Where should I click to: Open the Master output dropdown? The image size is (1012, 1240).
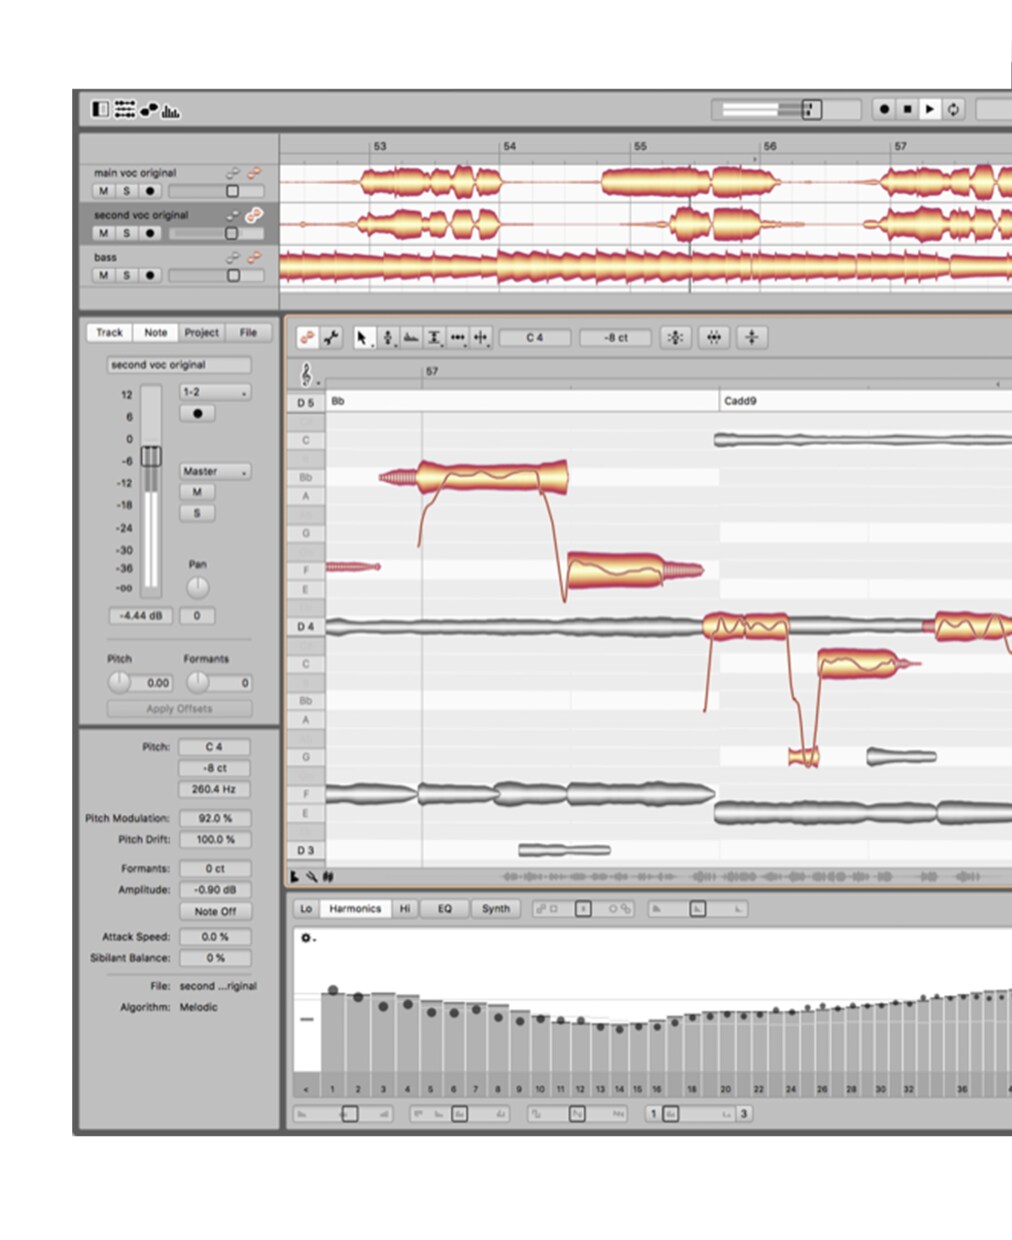pyautogui.click(x=215, y=471)
